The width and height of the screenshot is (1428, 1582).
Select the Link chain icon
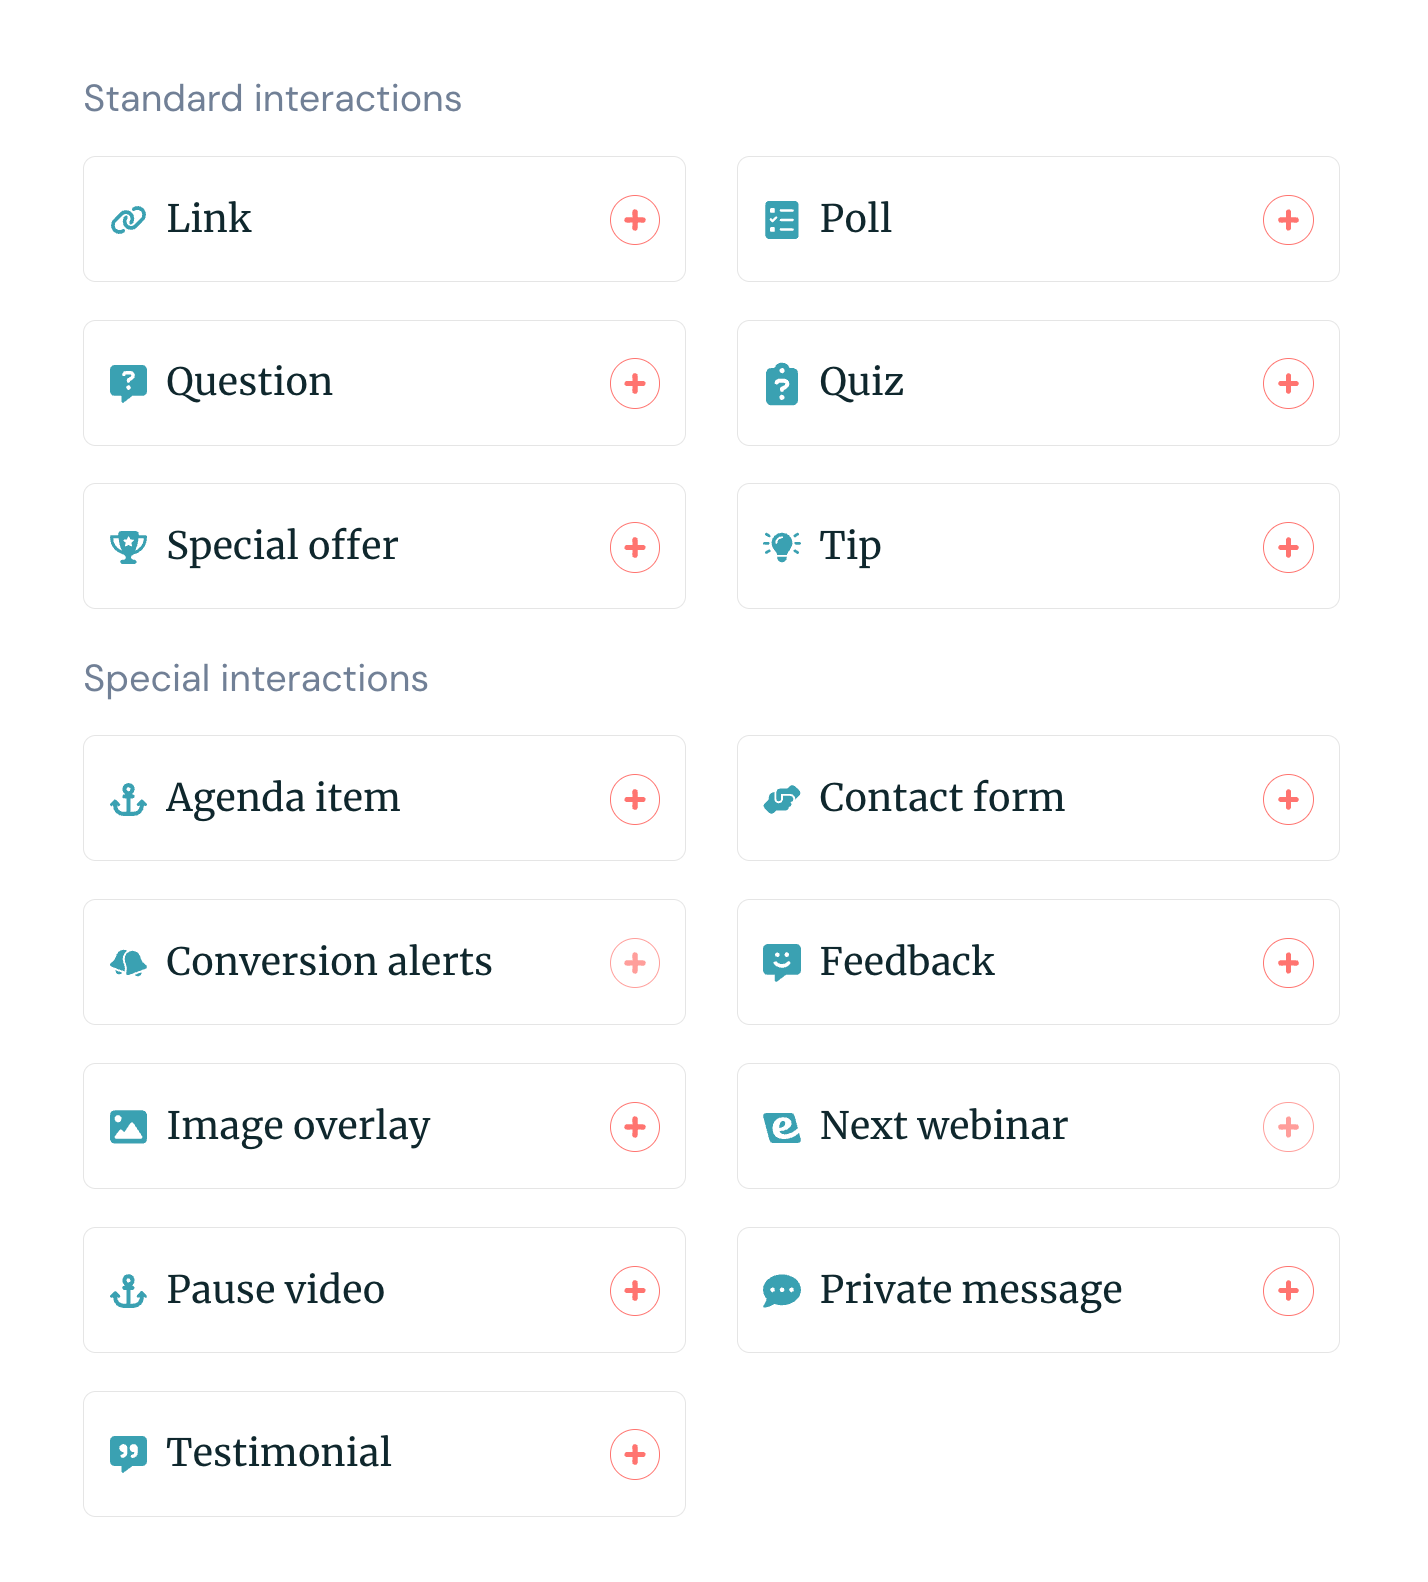(x=128, y=220)
